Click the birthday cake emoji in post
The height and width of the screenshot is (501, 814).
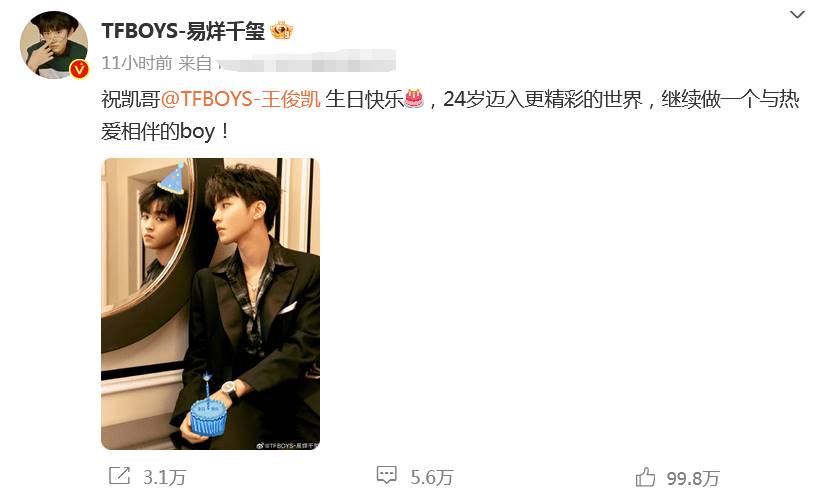pos(413,98)
